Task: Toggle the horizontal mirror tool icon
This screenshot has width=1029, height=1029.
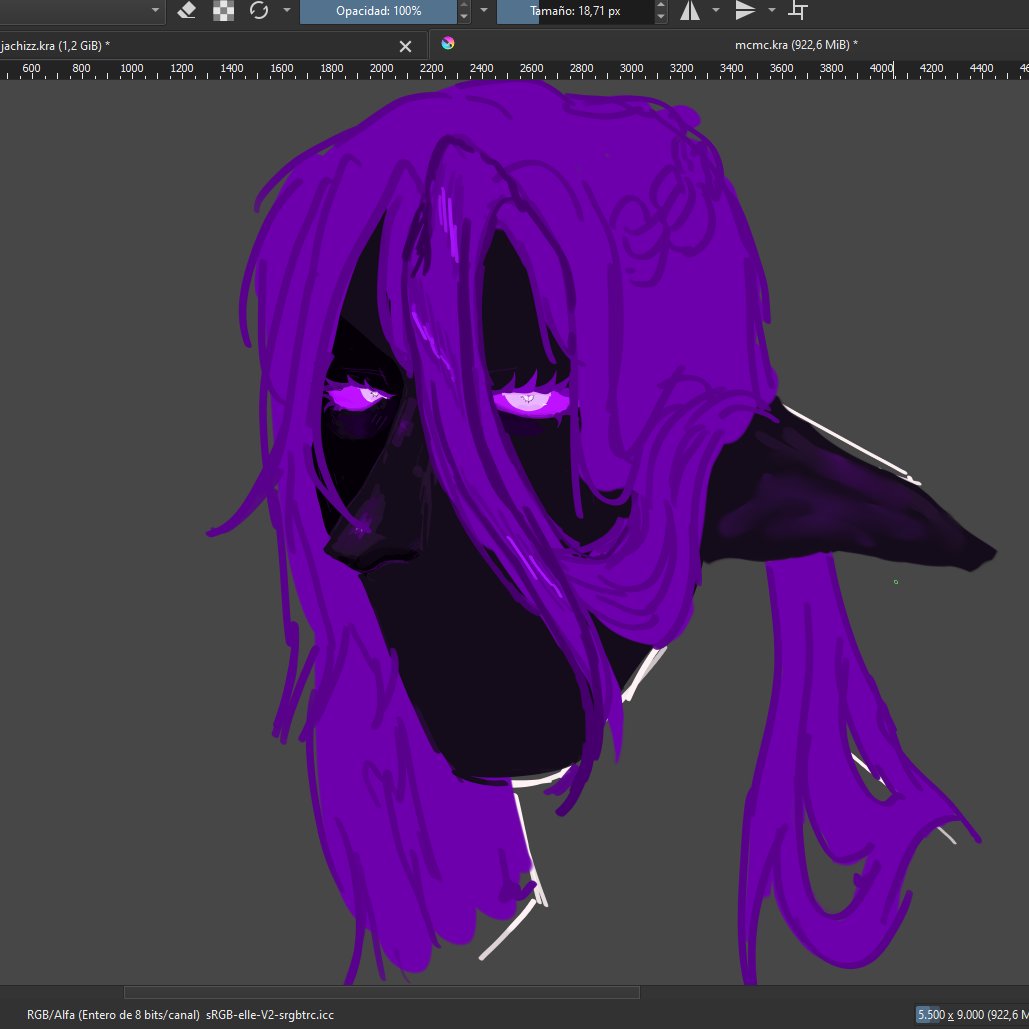Action: [x=690, y=10]
